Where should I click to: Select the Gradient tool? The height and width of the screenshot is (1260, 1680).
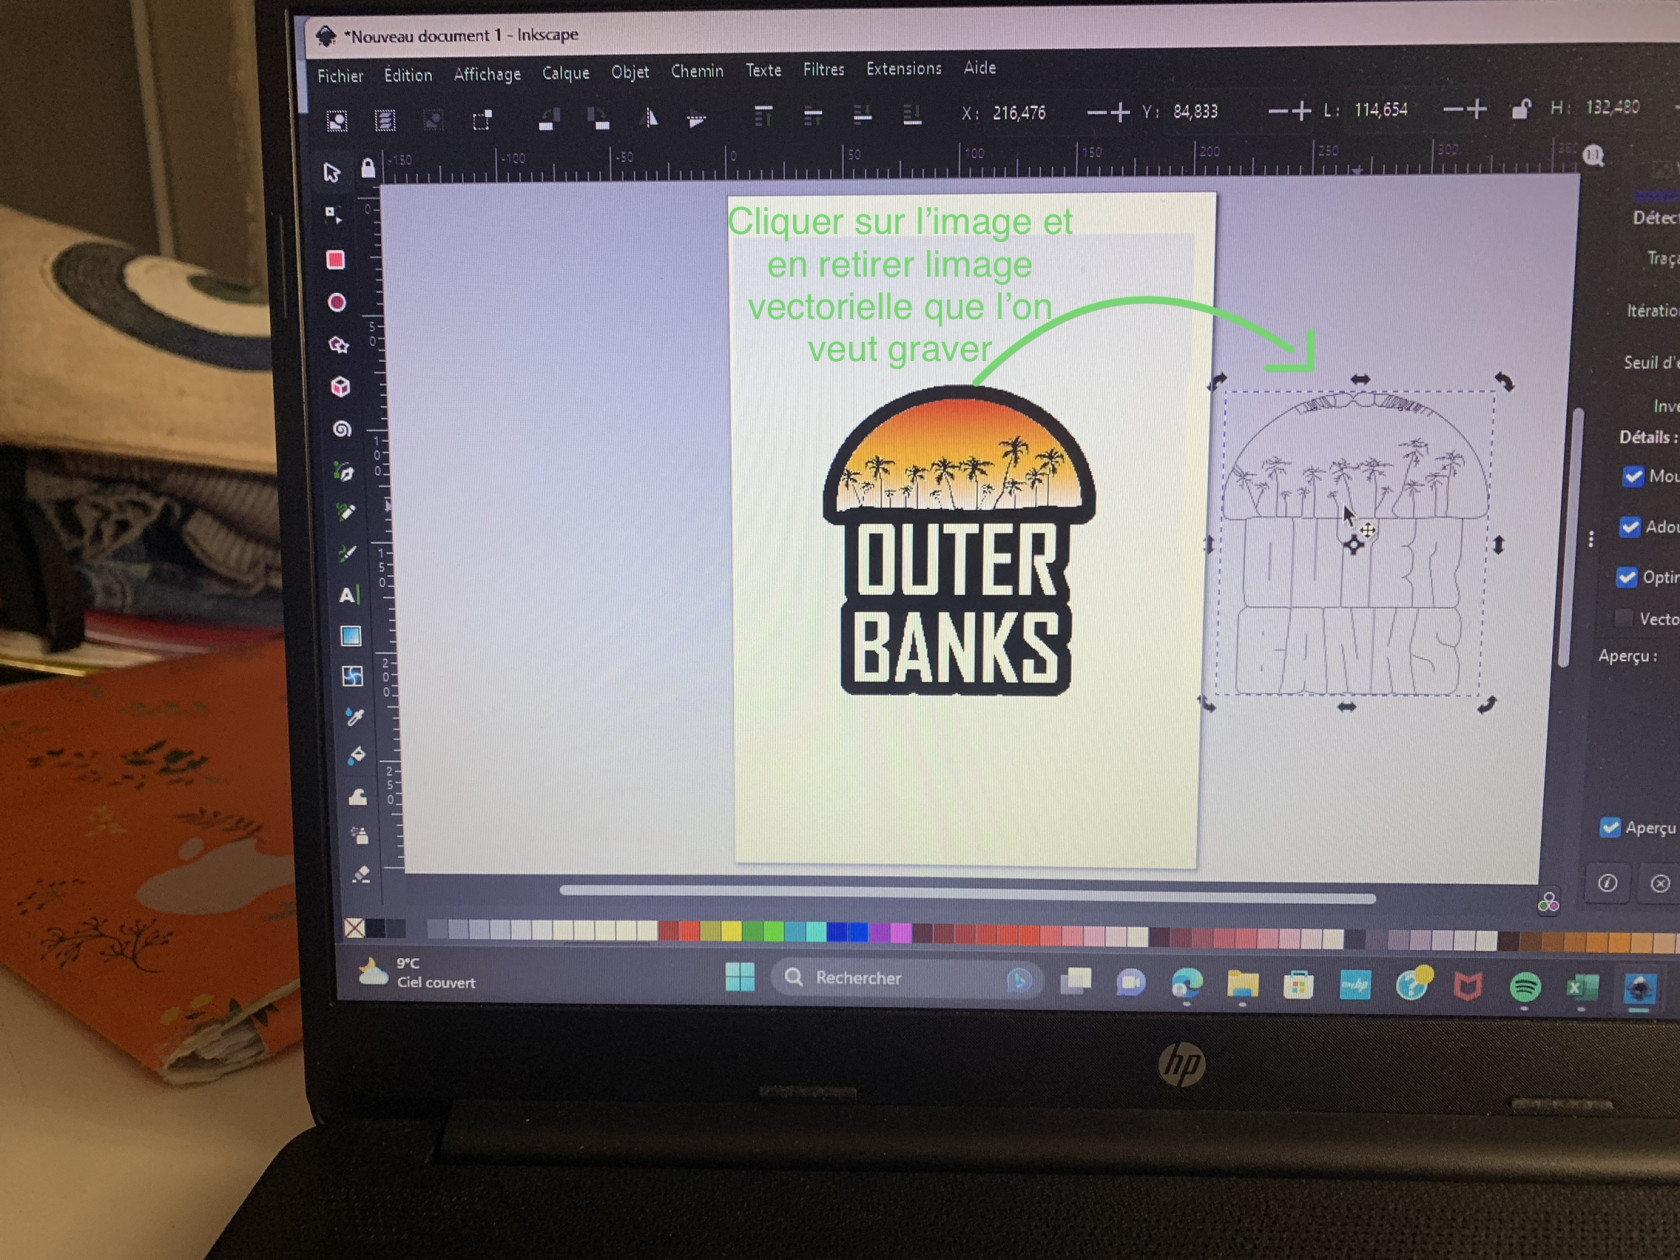(x=350, y=636)
